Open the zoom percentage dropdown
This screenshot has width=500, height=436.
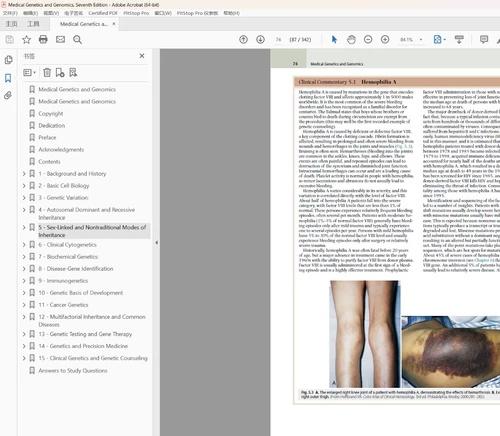tap(421, 39)
